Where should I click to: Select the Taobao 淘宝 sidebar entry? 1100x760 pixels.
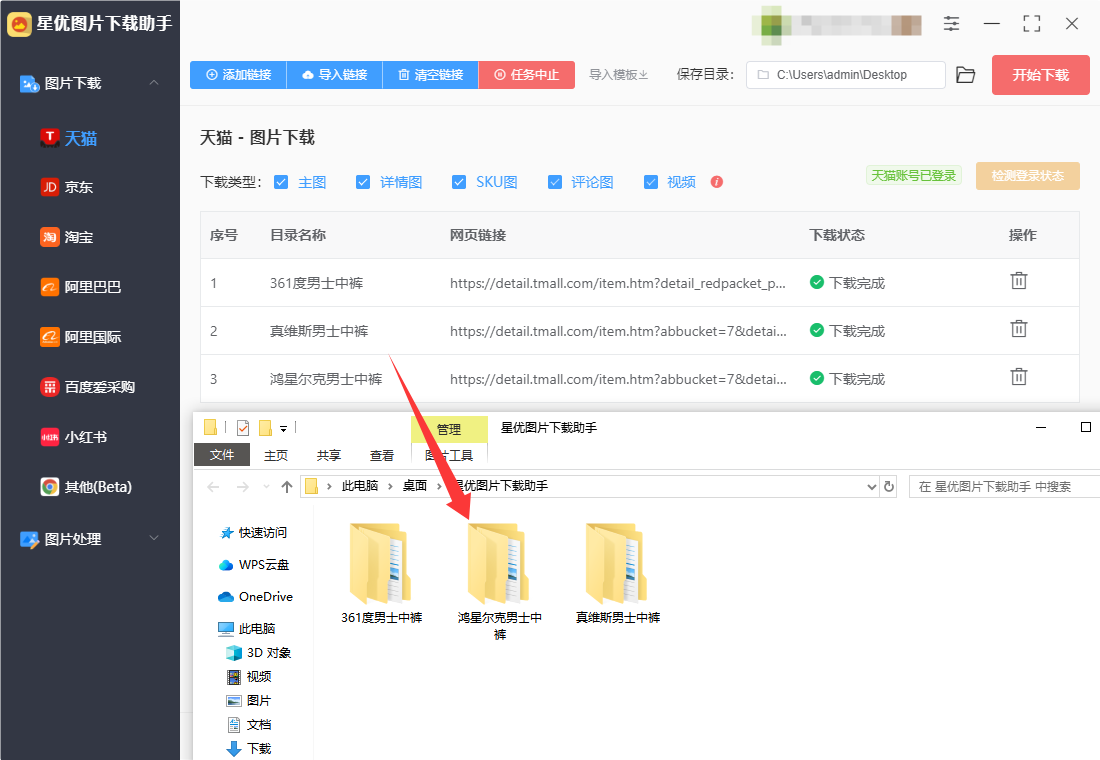(x=67, y=237)
